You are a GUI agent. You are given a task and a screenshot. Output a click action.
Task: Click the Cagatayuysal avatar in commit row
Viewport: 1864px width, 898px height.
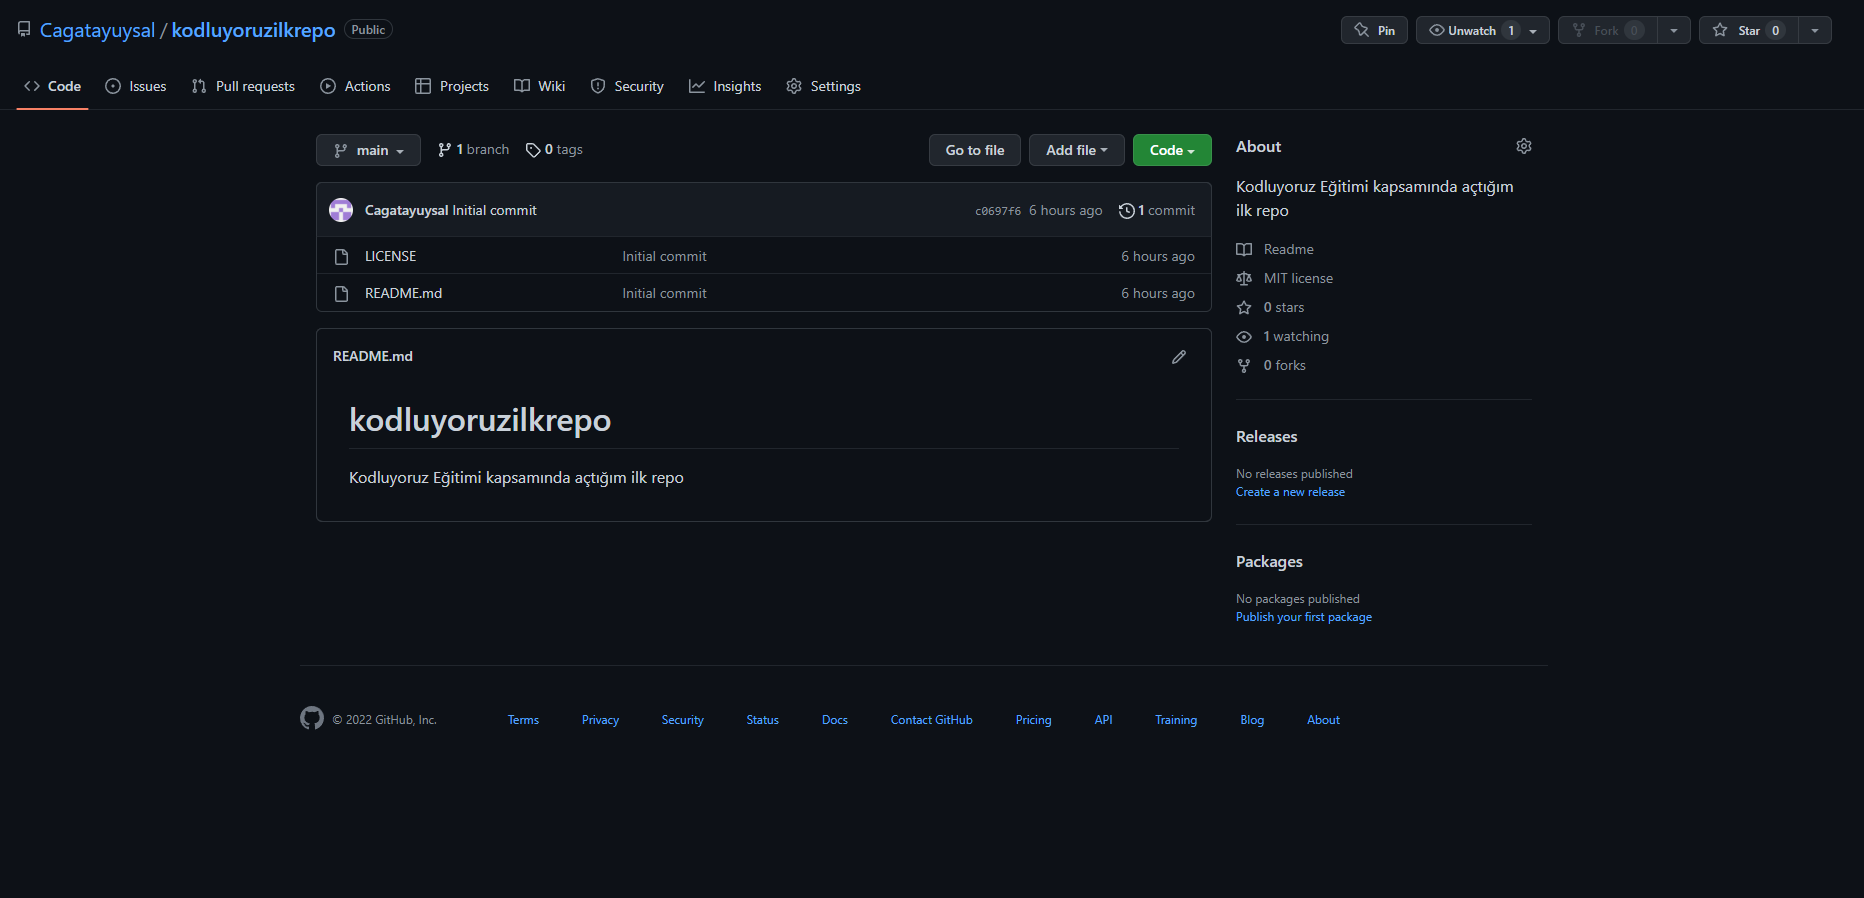pyautogui.click(x=341, y=210)
